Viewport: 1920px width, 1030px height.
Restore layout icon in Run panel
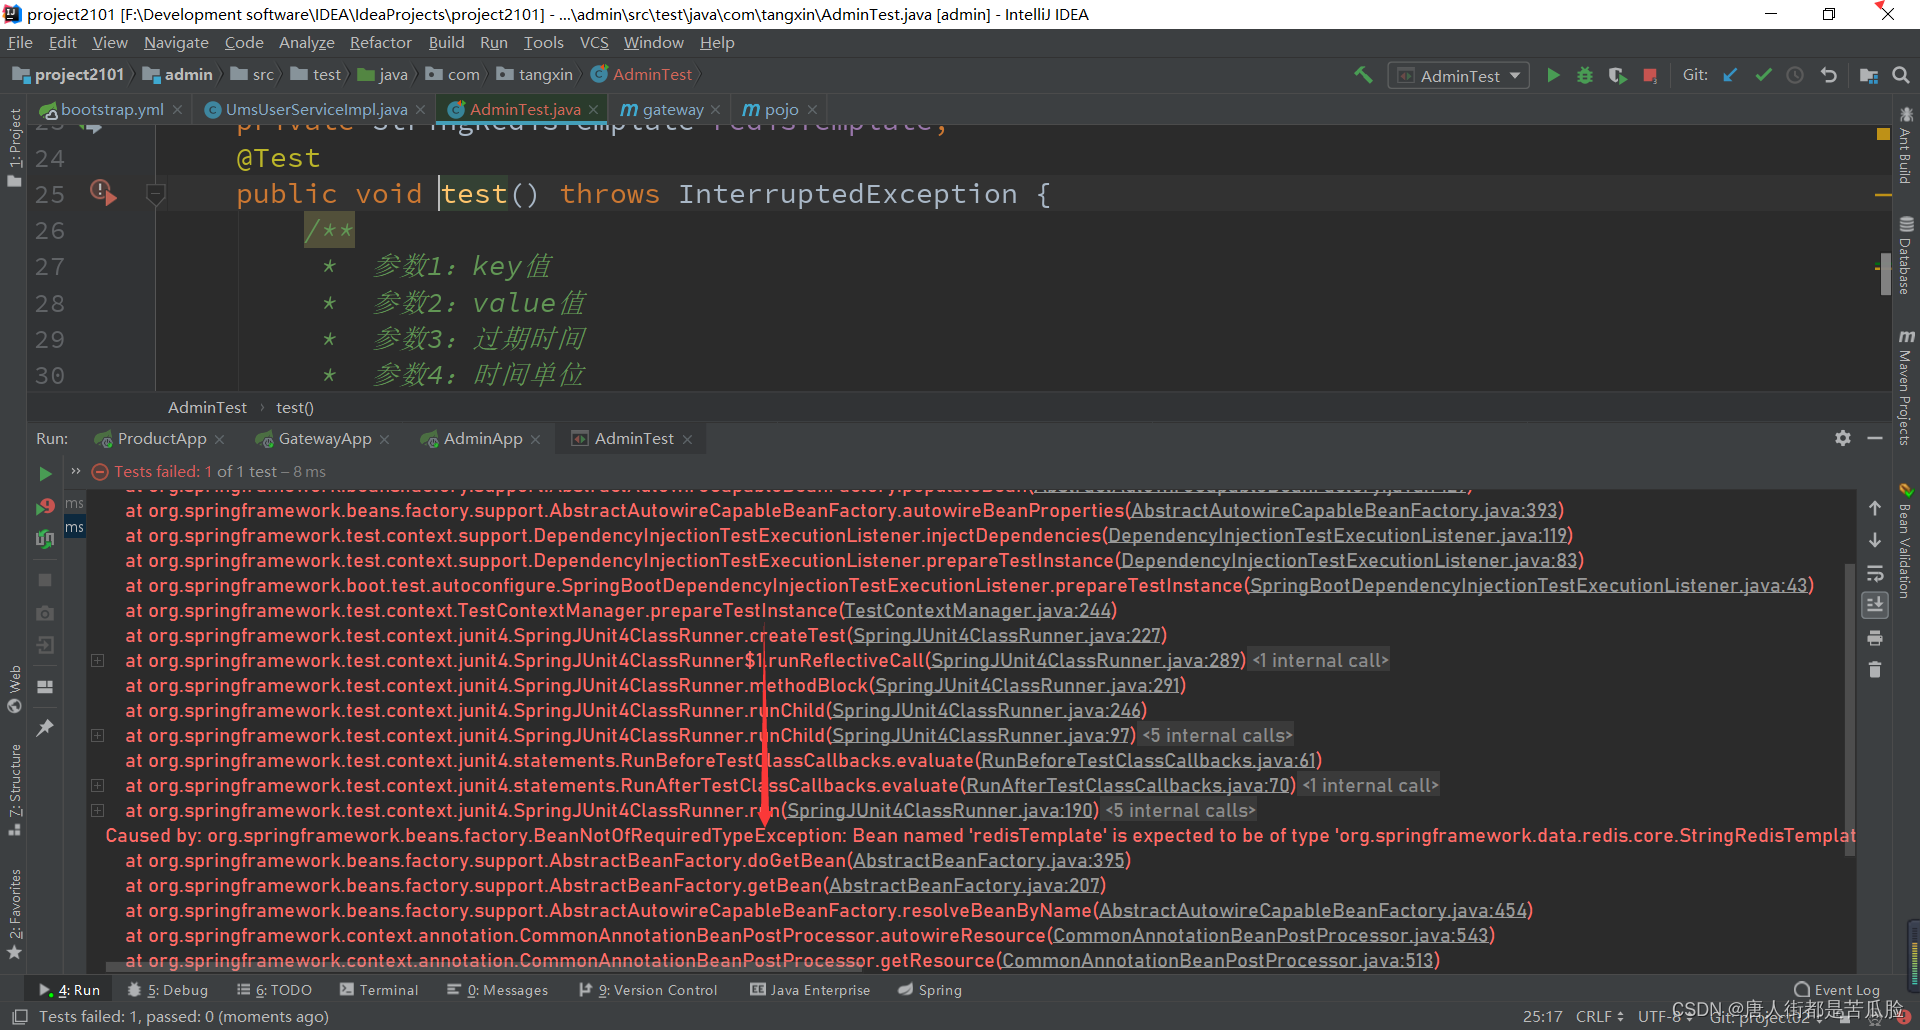45,687
